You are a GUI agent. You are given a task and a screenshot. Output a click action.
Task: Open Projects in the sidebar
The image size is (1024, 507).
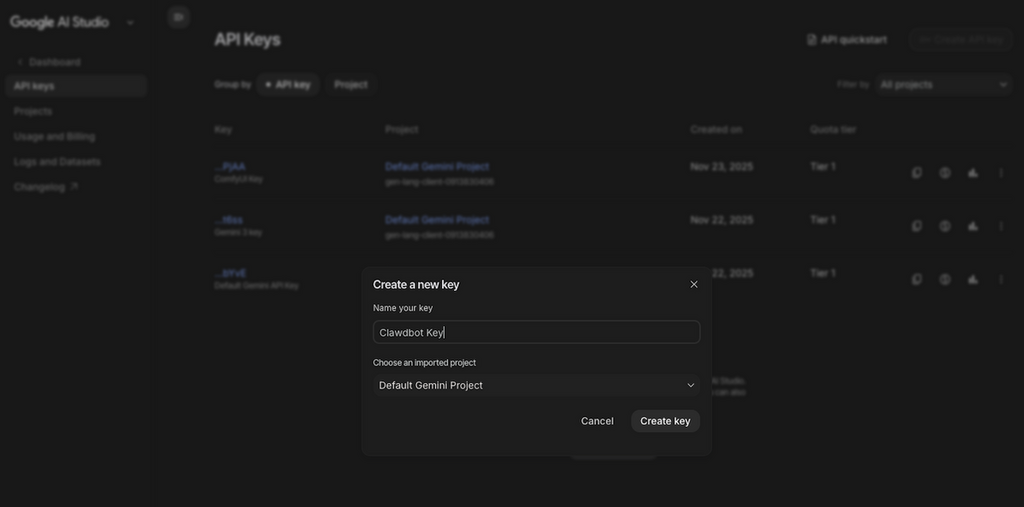33,111
